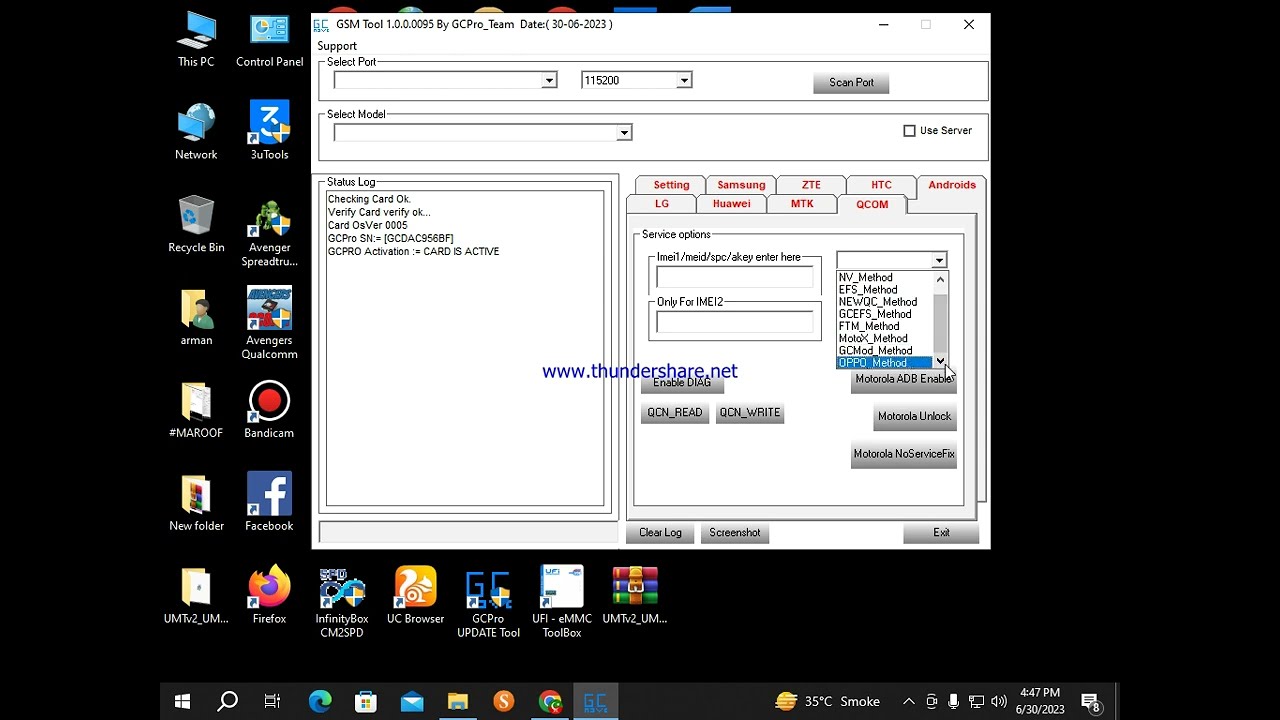
Task: Open the #MAROOF folder
Action: click(196, 411)
